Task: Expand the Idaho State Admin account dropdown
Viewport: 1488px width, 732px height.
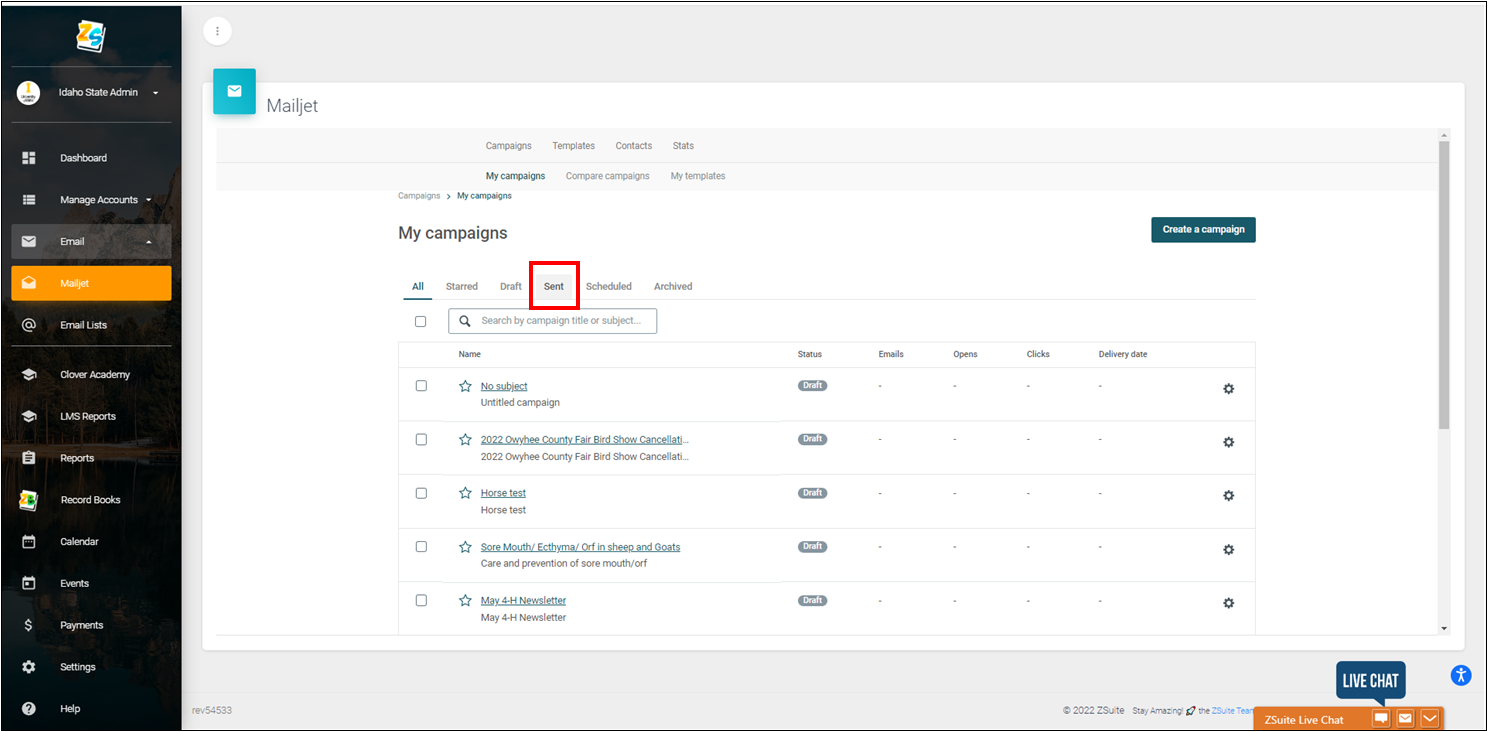Action: tap(156, 93)
